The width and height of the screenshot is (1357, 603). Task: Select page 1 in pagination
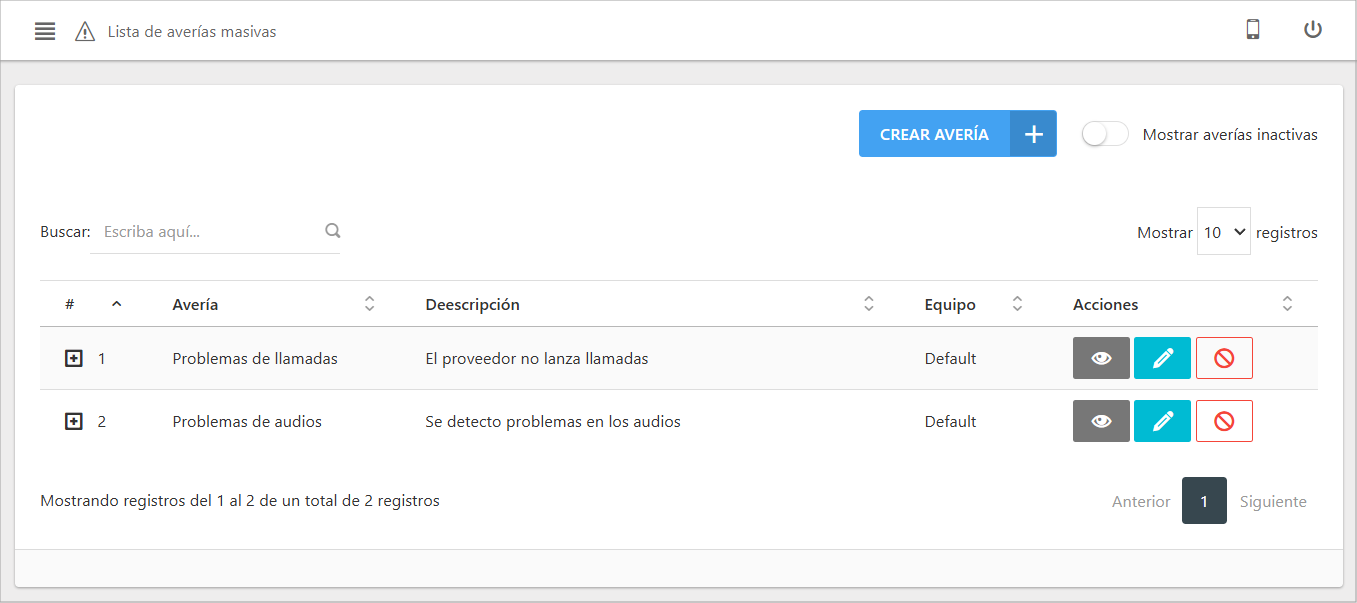point(1204,500)
